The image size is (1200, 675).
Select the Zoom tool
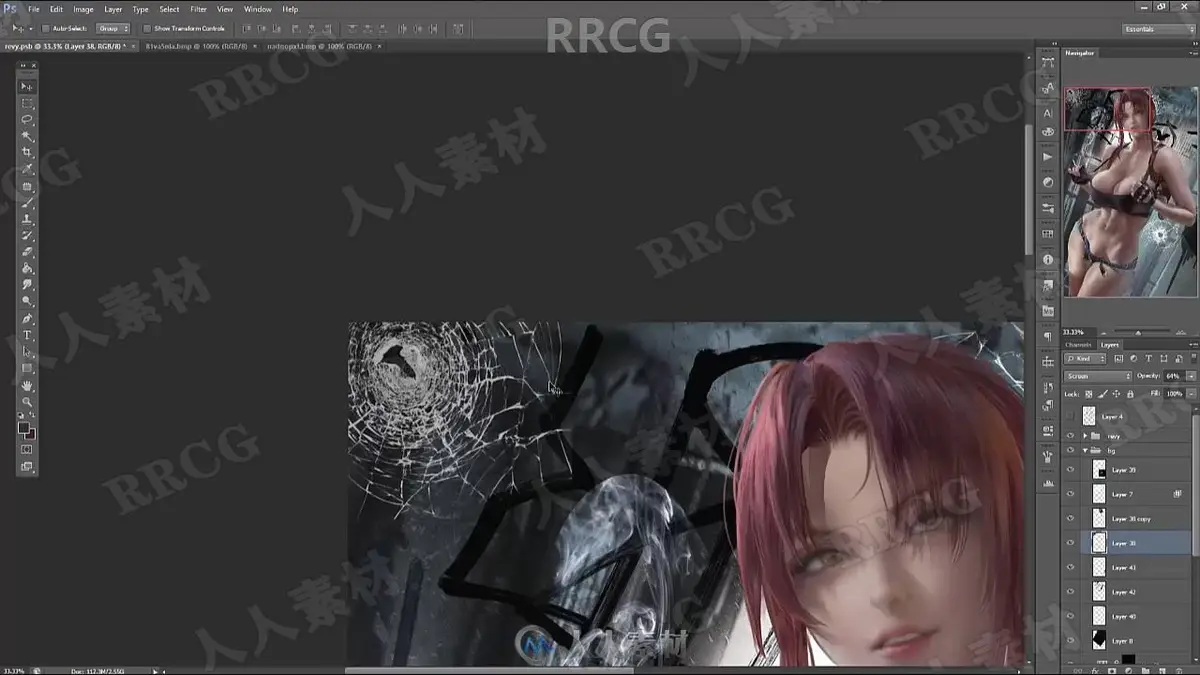pyautogui.click(x=27, y=402)
